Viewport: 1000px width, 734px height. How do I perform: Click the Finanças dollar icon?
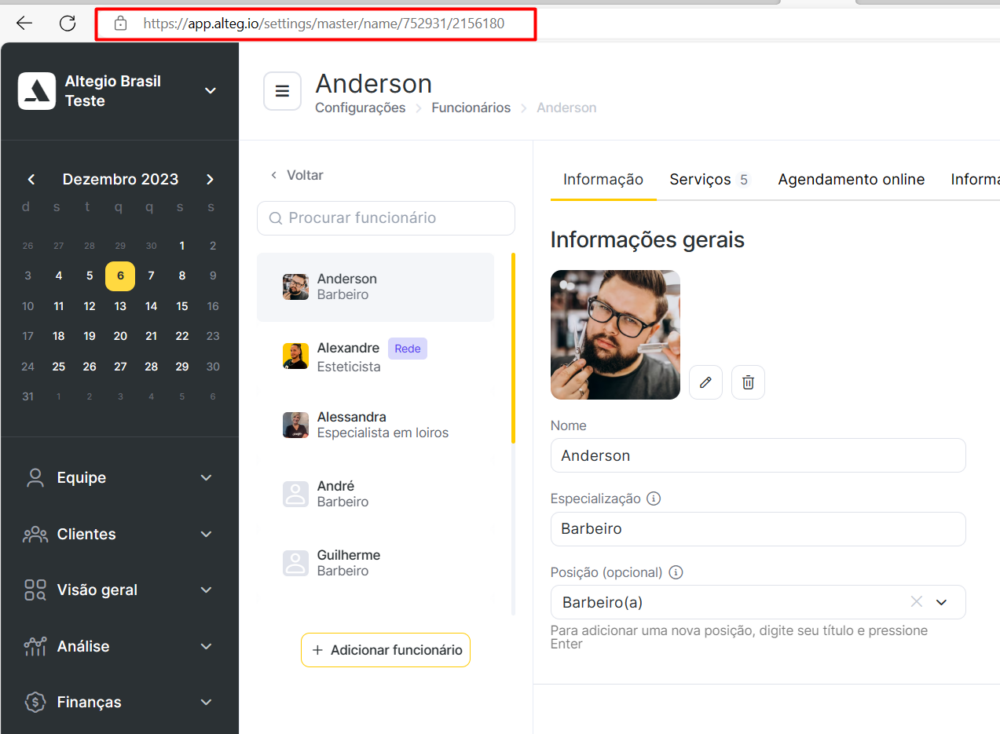35,702
